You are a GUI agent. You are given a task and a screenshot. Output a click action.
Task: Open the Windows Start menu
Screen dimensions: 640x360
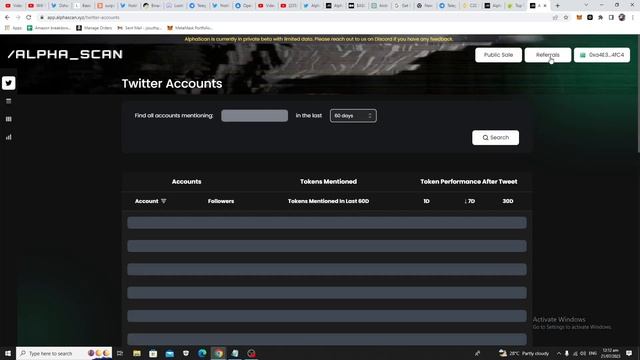click(x=8, y=353)
